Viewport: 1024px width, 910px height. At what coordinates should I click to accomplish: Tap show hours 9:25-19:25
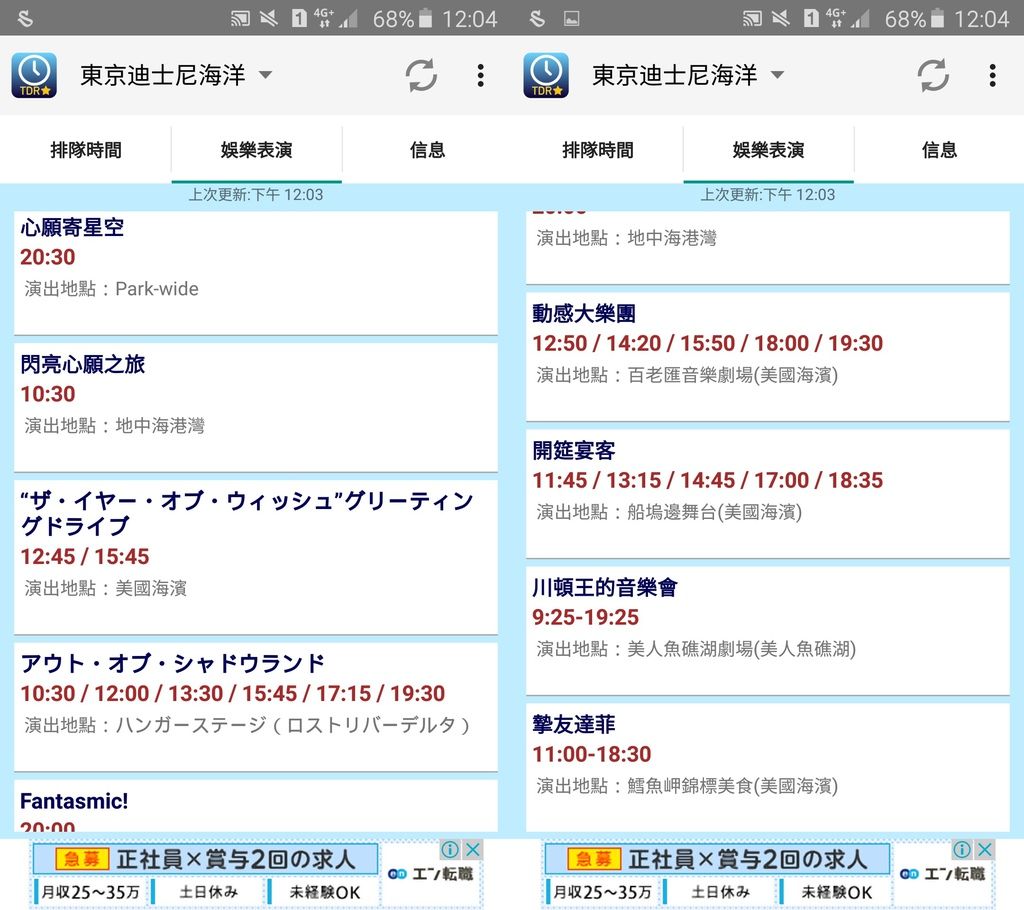point(585,617)
